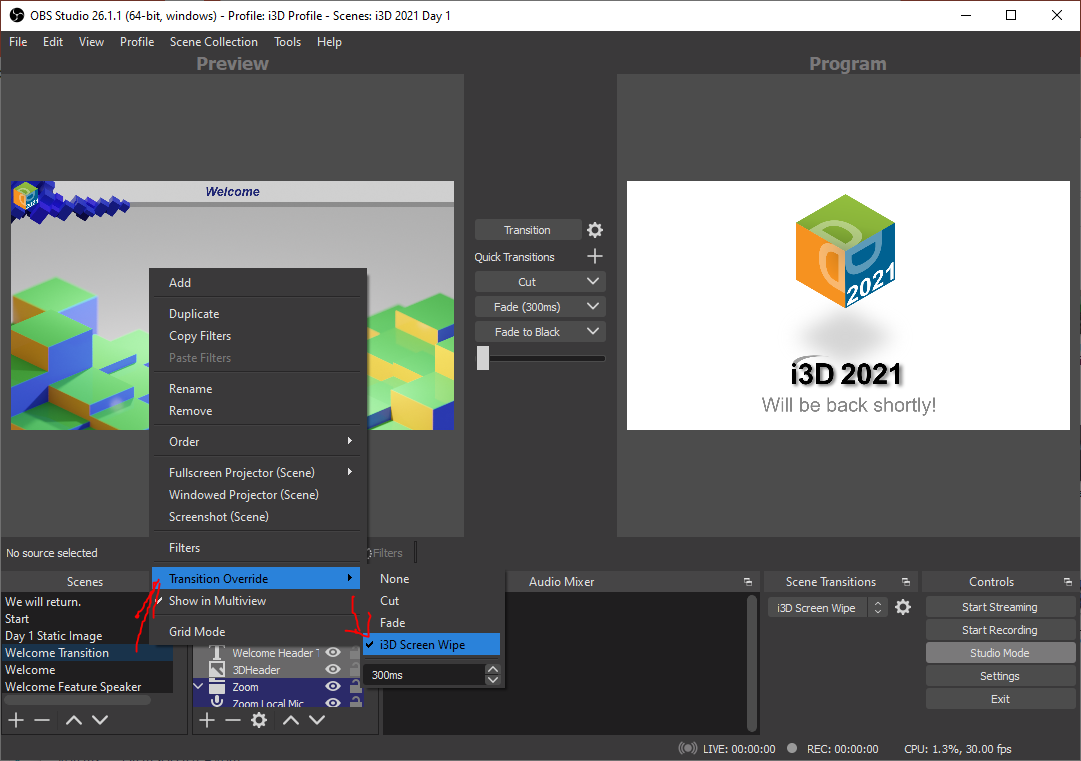Move source up with the up arrow icon
The height and width of the screenshot is (761, 1081).
[x=291, y=719]
